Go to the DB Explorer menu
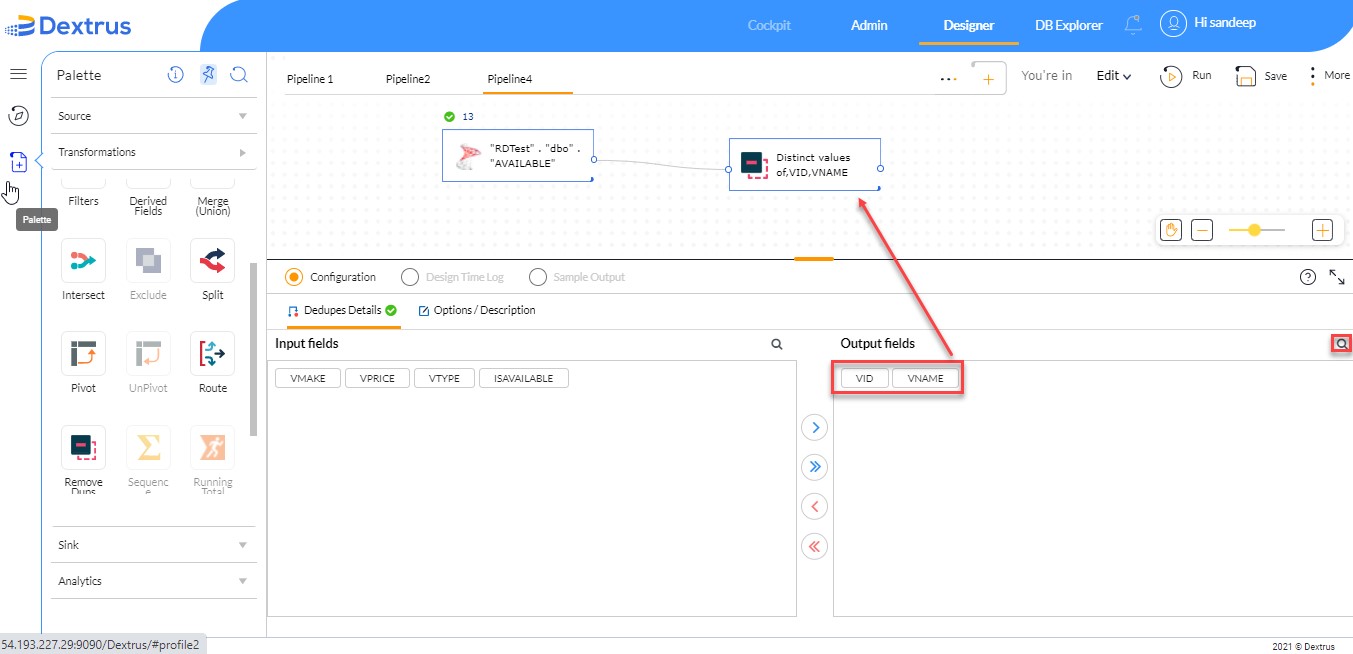 pos(1069,25)
